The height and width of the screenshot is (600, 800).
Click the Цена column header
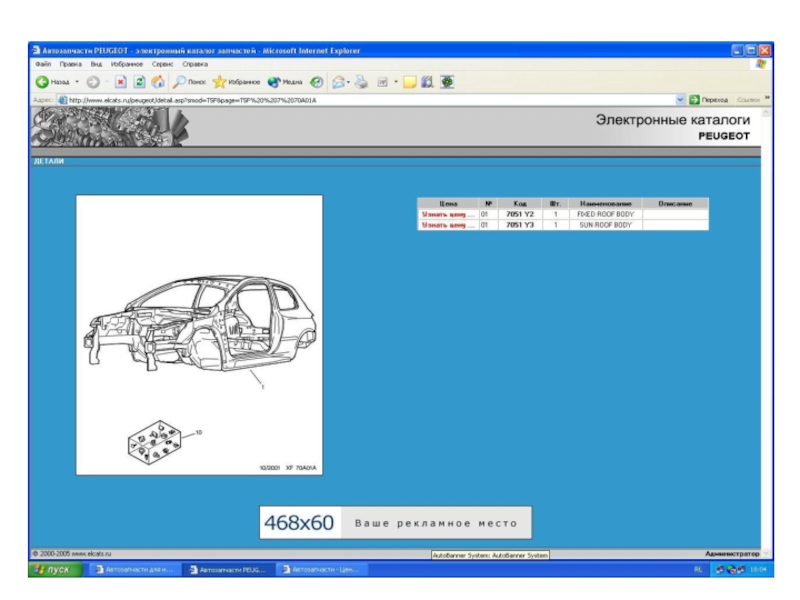point(448,204)
